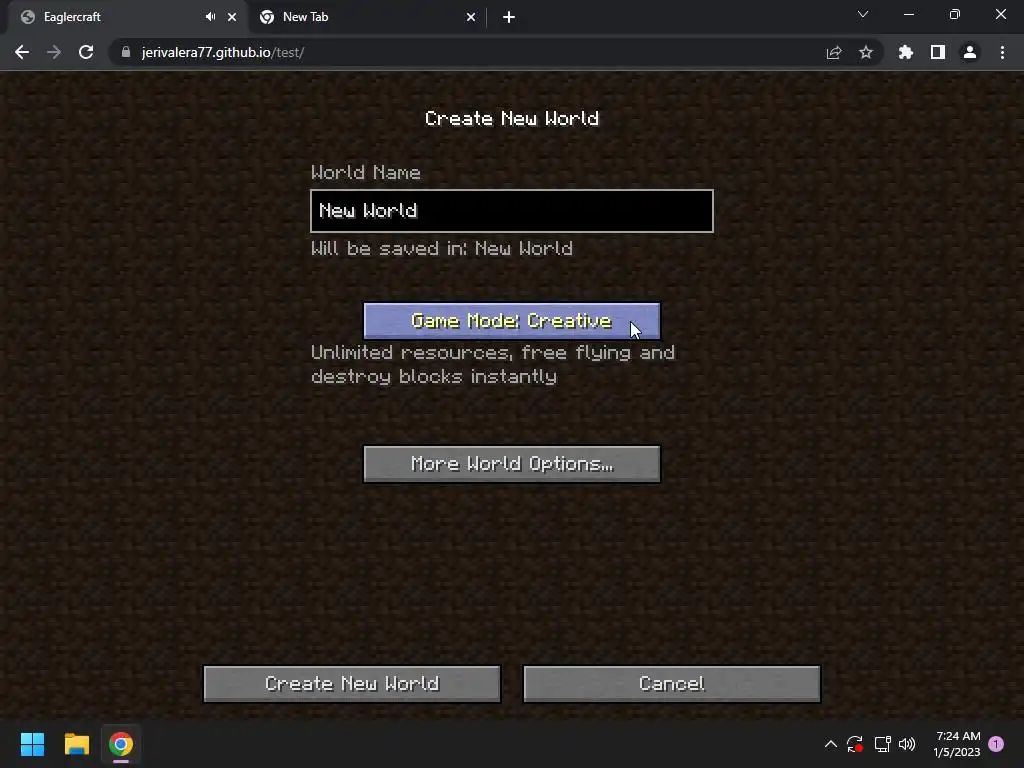The image size is (1024, 768).
Task: Open the volume tray icon
Action: (907, 744)
